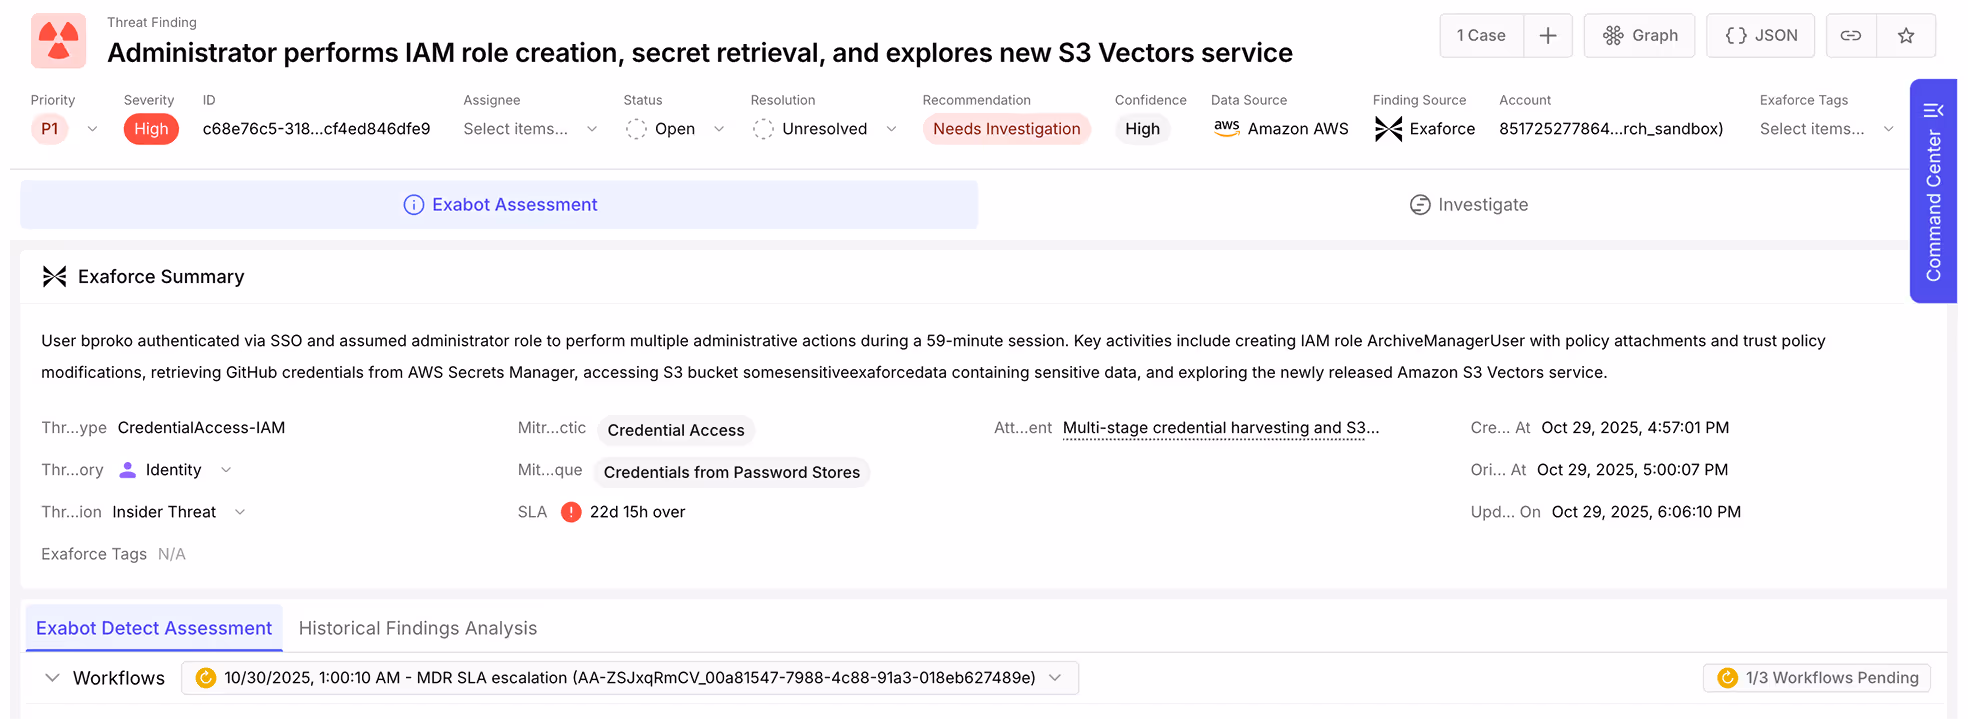The width and height of the screenshot is (1968, 719).
Task: Click the Status open circle icon
Action: click(x=636, y=129)
